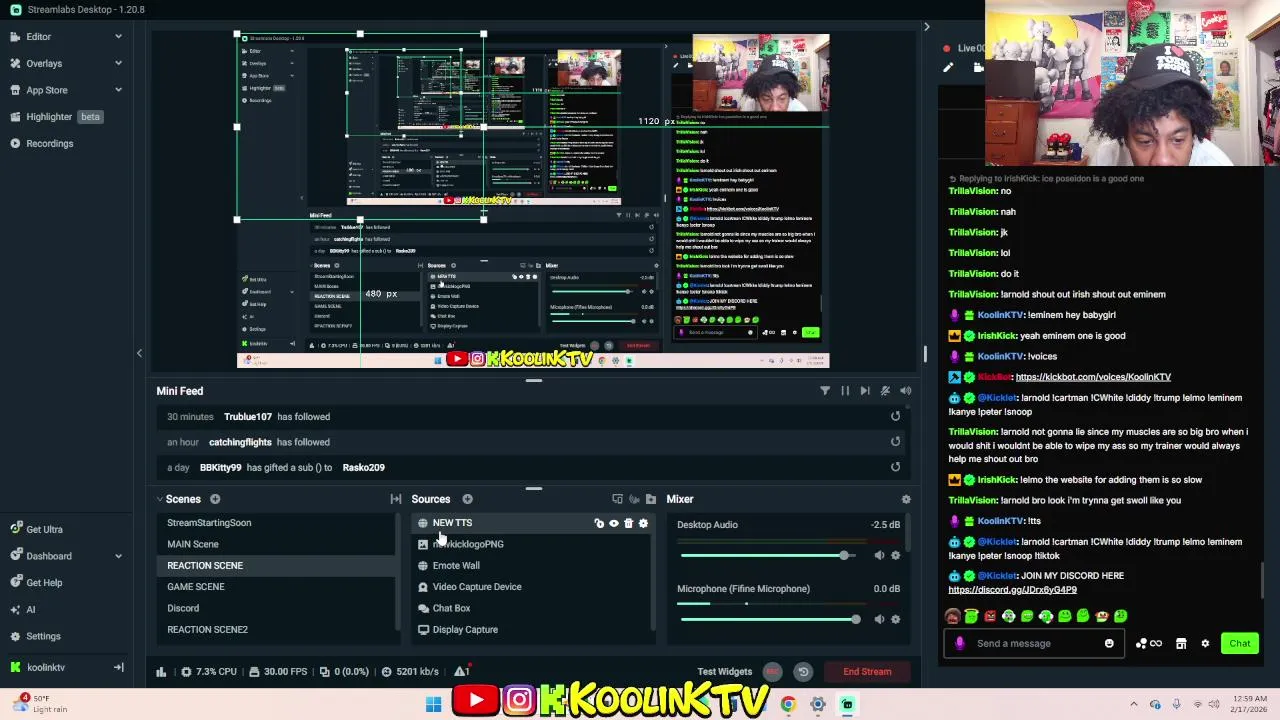This screenshot has height=720, width=1280.
Task: Click the replay buffer icon
Action: [x=803, y=672]
